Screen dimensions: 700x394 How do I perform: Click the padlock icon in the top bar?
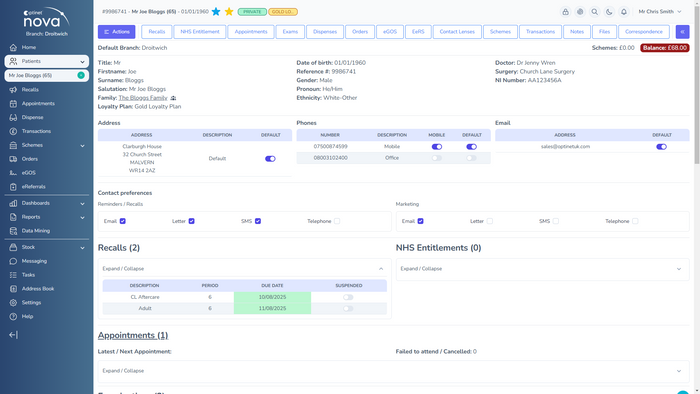pyautogui.click(x=566, y=12)
